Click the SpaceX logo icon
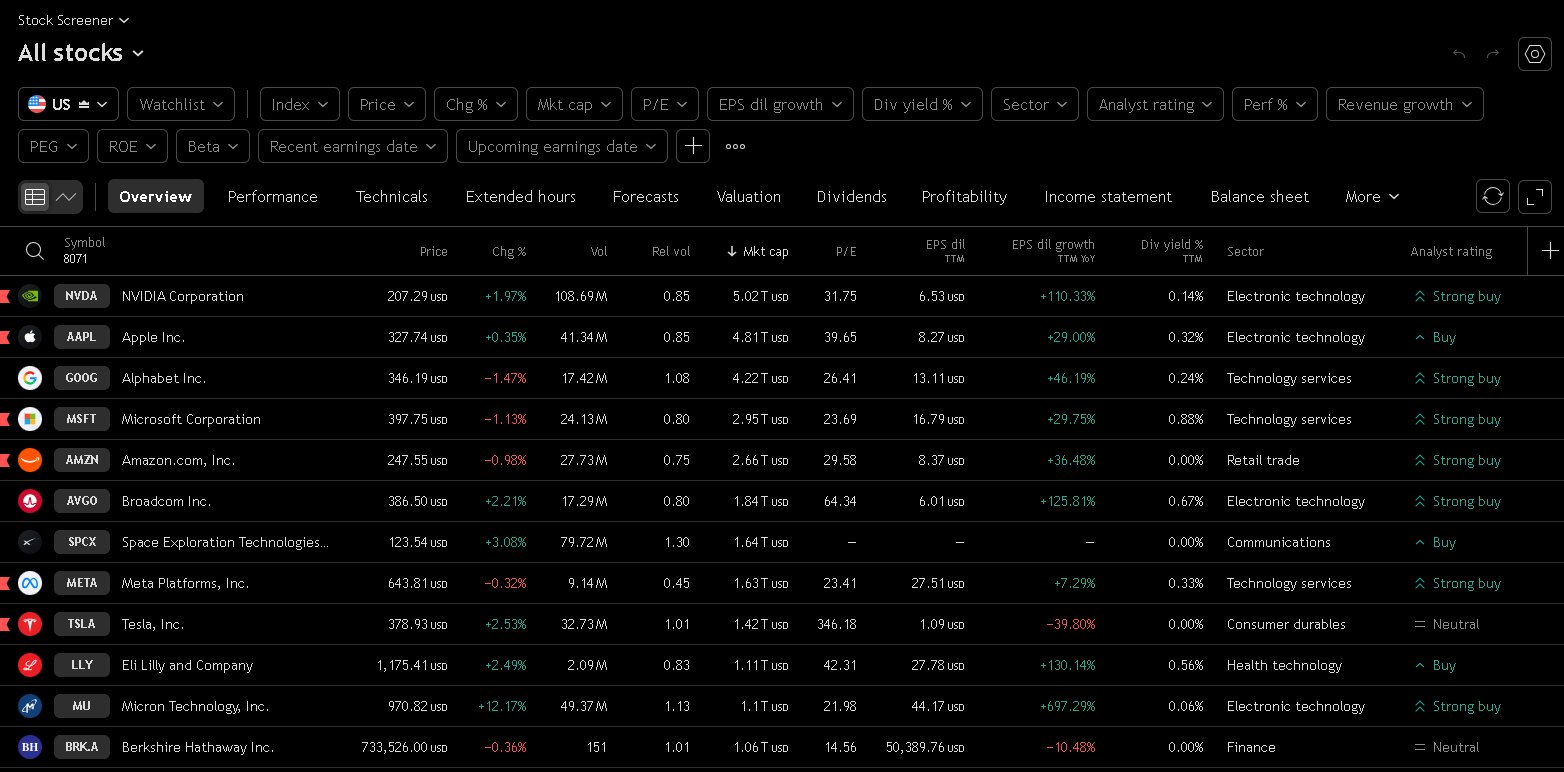Viewport: 1564px width, 772px height. click(x=30, y=542)
